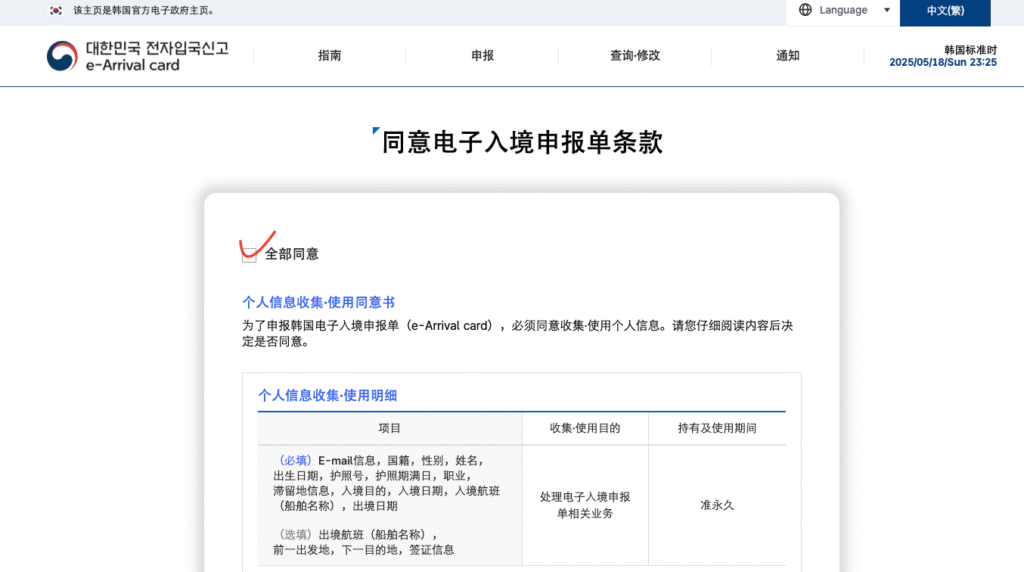Switch to 中文(繁) language button
Viewport: 1024px width, 572px height.
point(945,11)
